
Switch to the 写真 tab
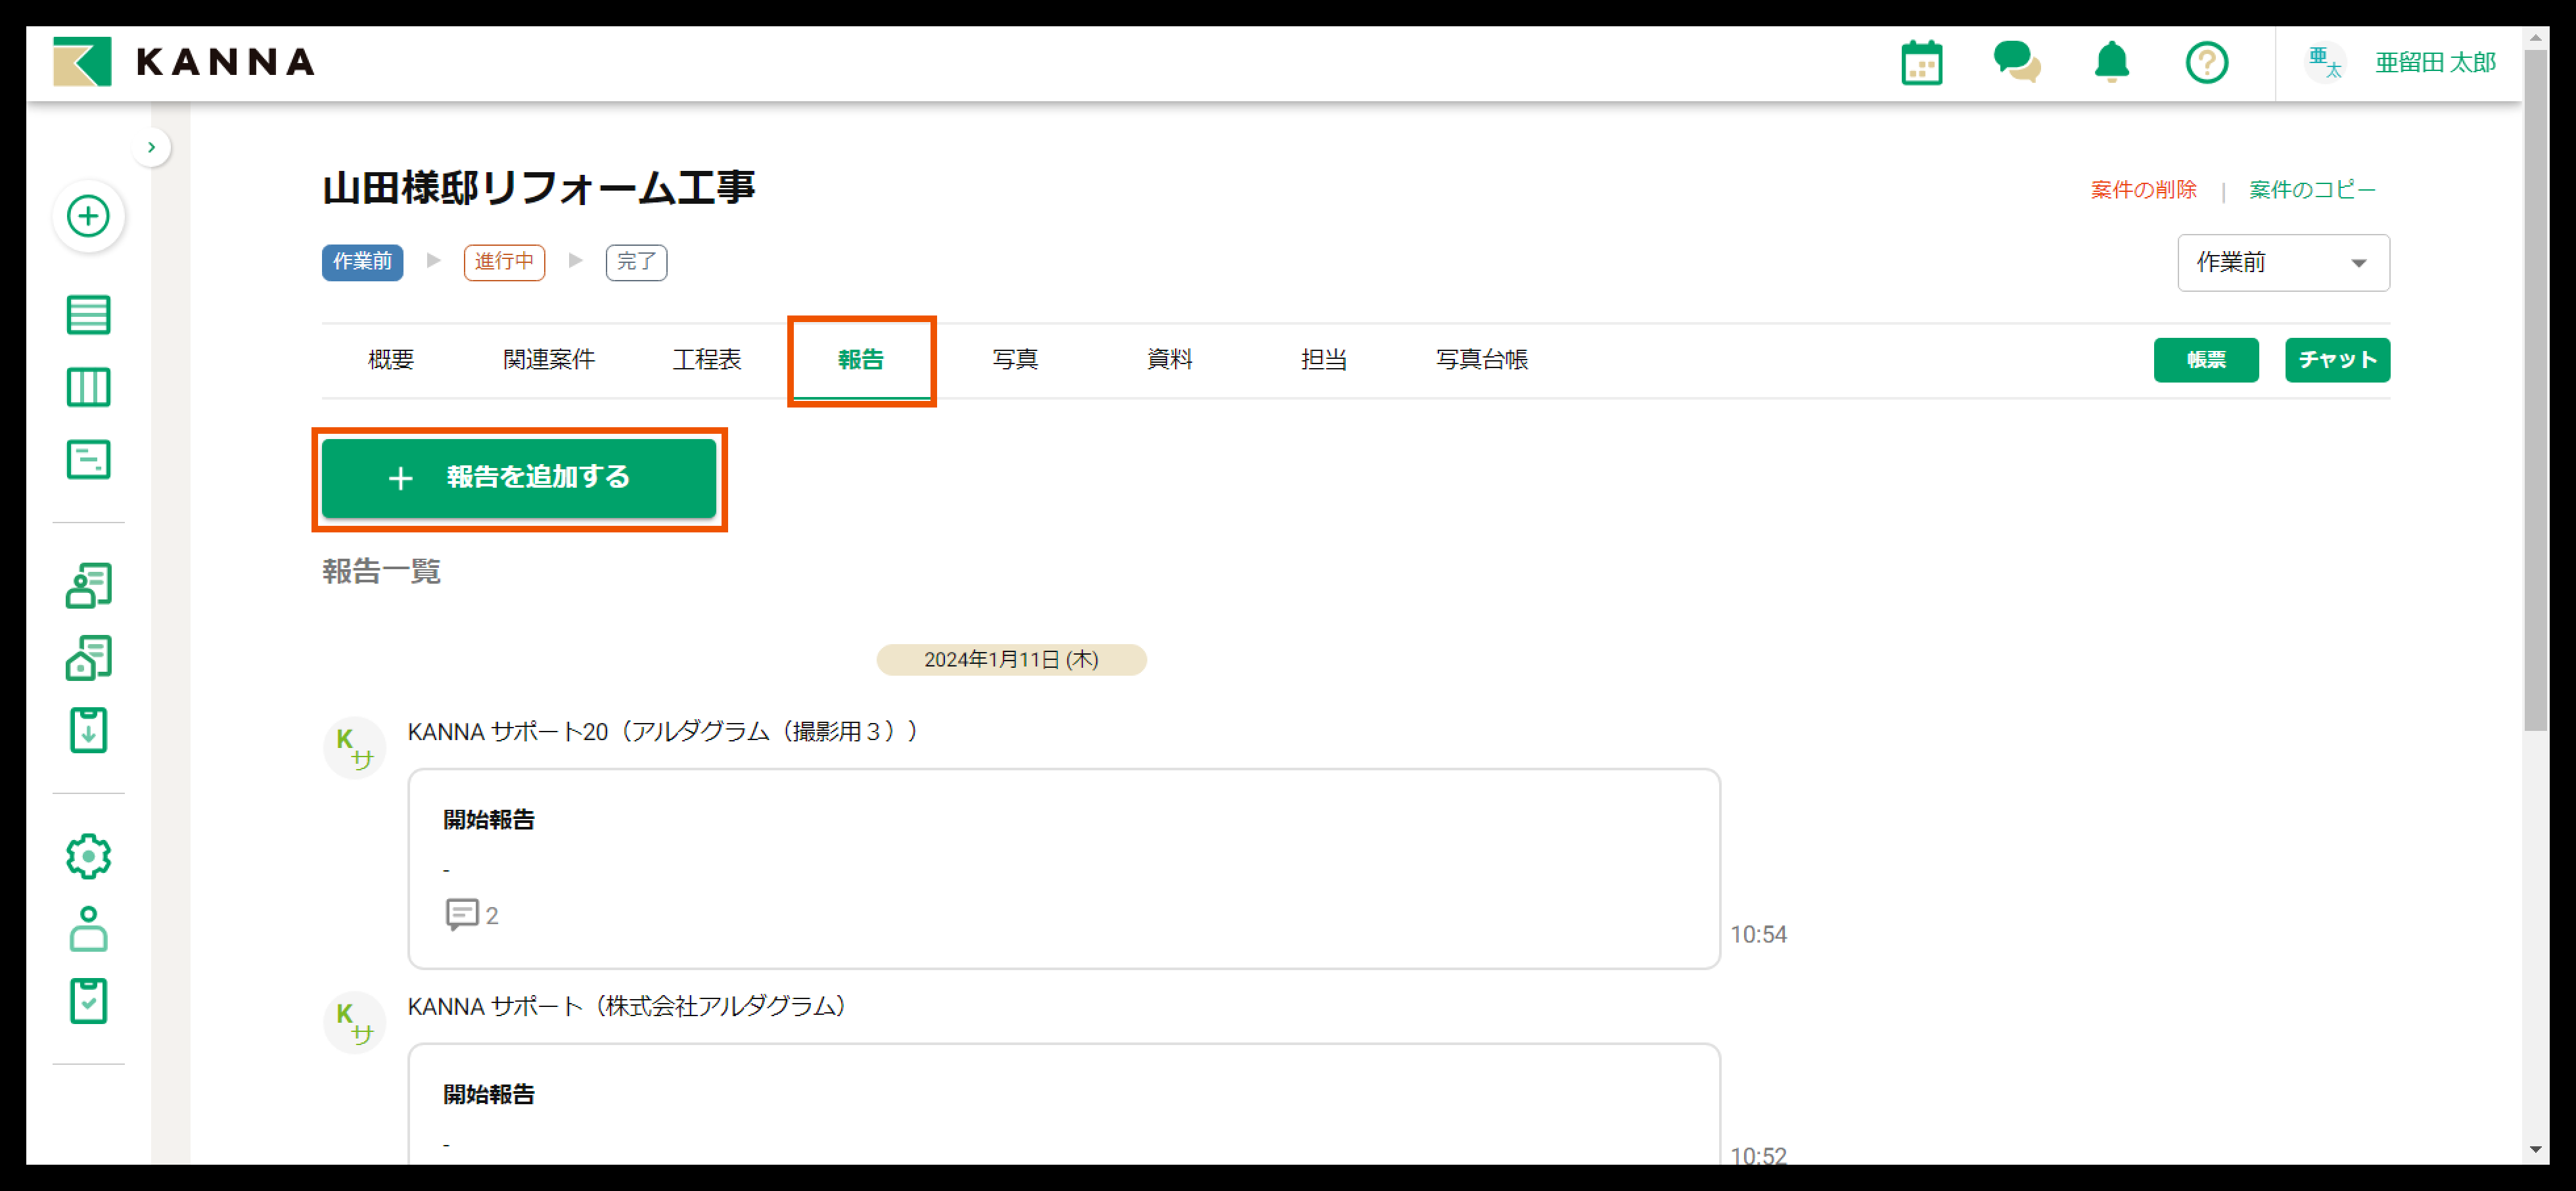tap(1014, 359)
